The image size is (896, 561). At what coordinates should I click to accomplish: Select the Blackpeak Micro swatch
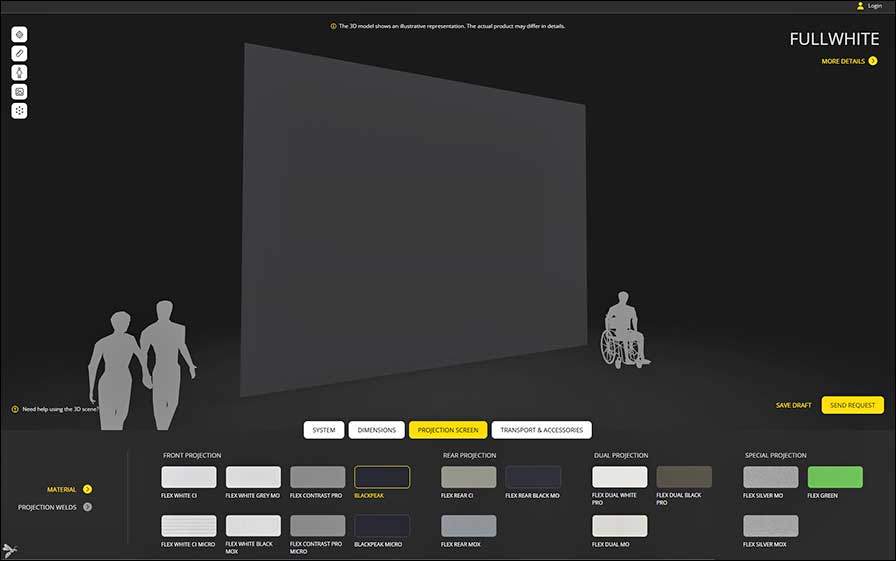[382, 526]
